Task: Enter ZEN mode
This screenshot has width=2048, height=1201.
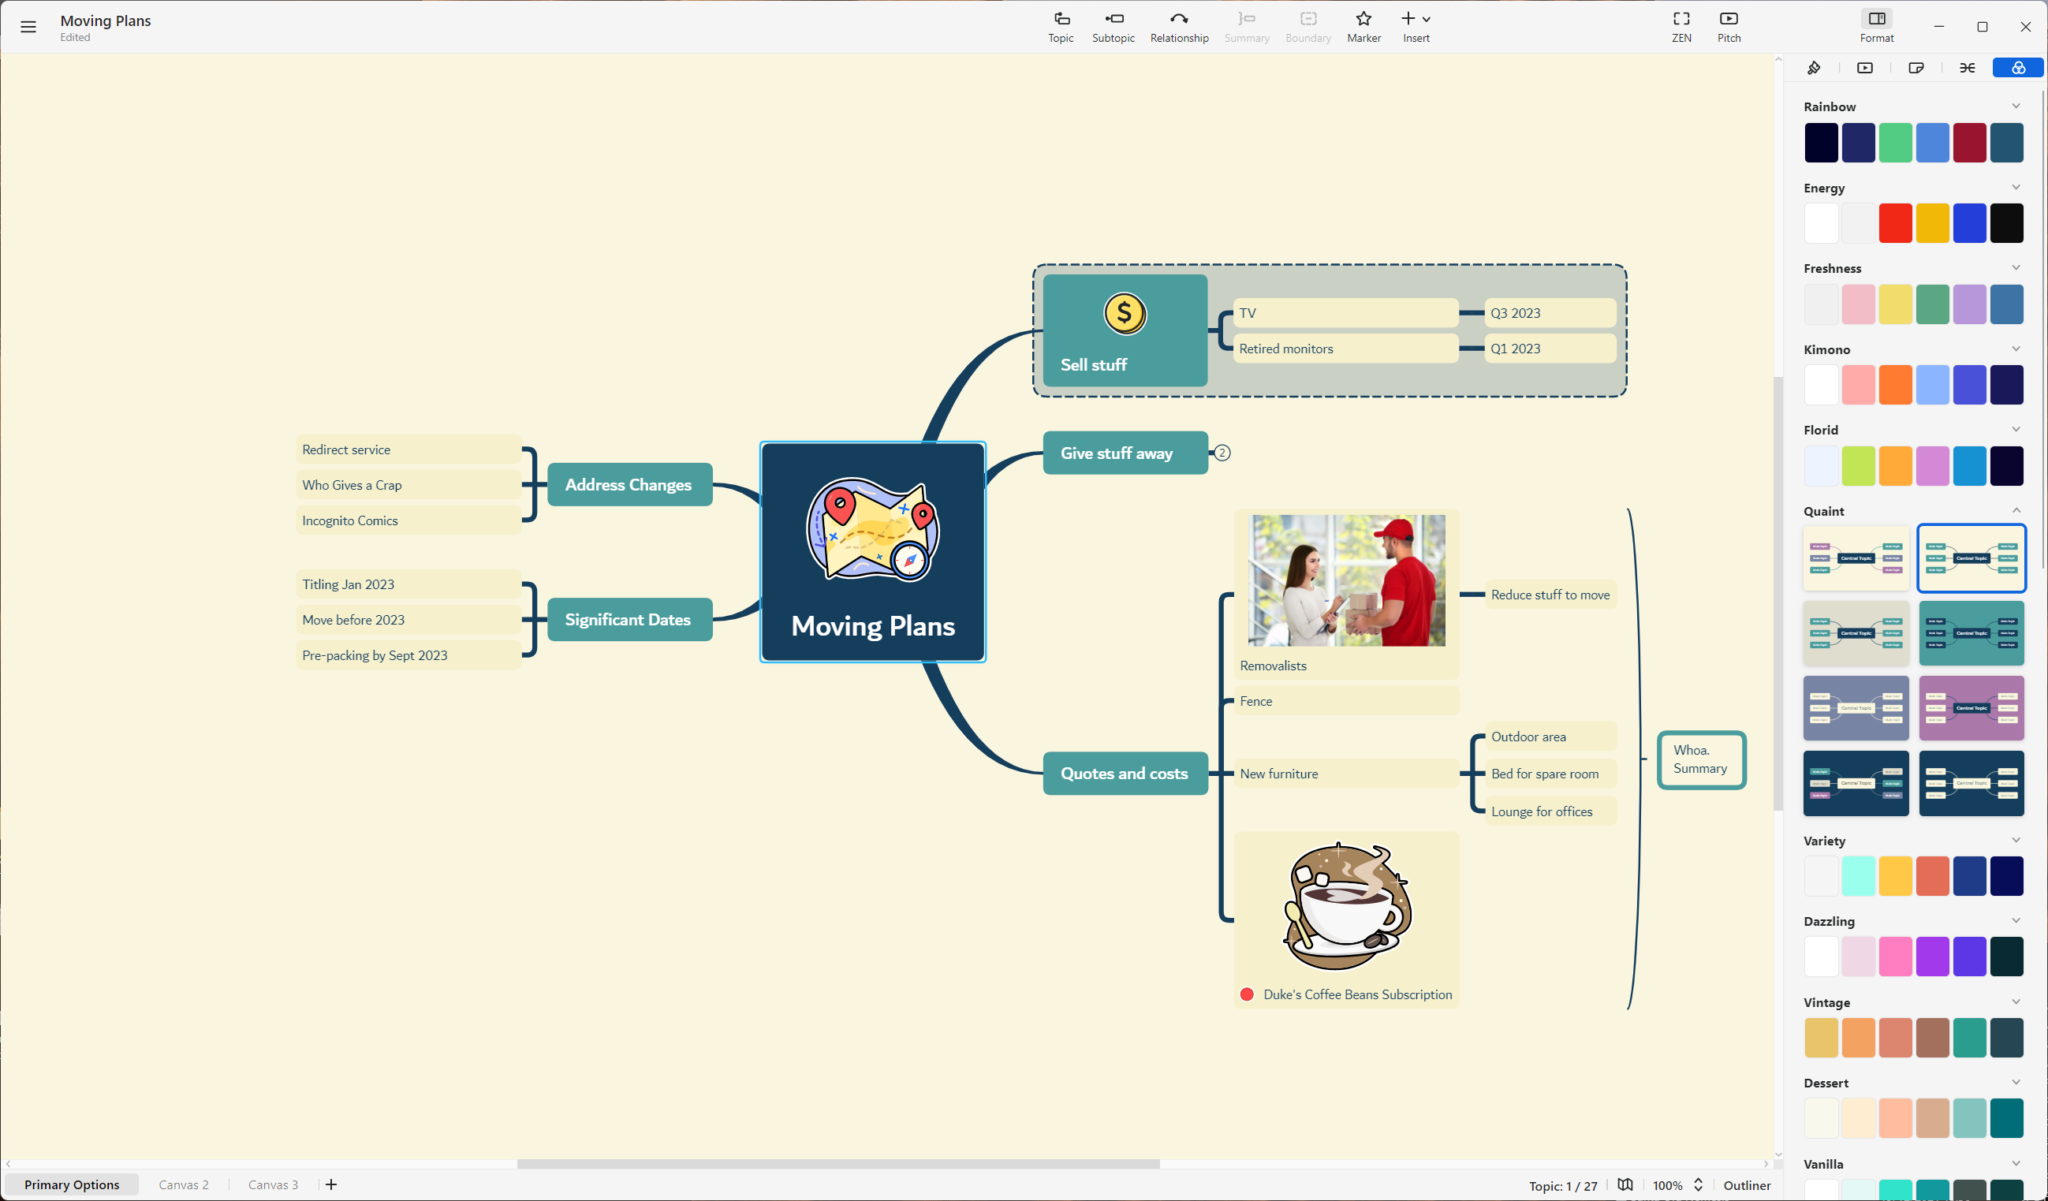Action: coord(1680,24)
